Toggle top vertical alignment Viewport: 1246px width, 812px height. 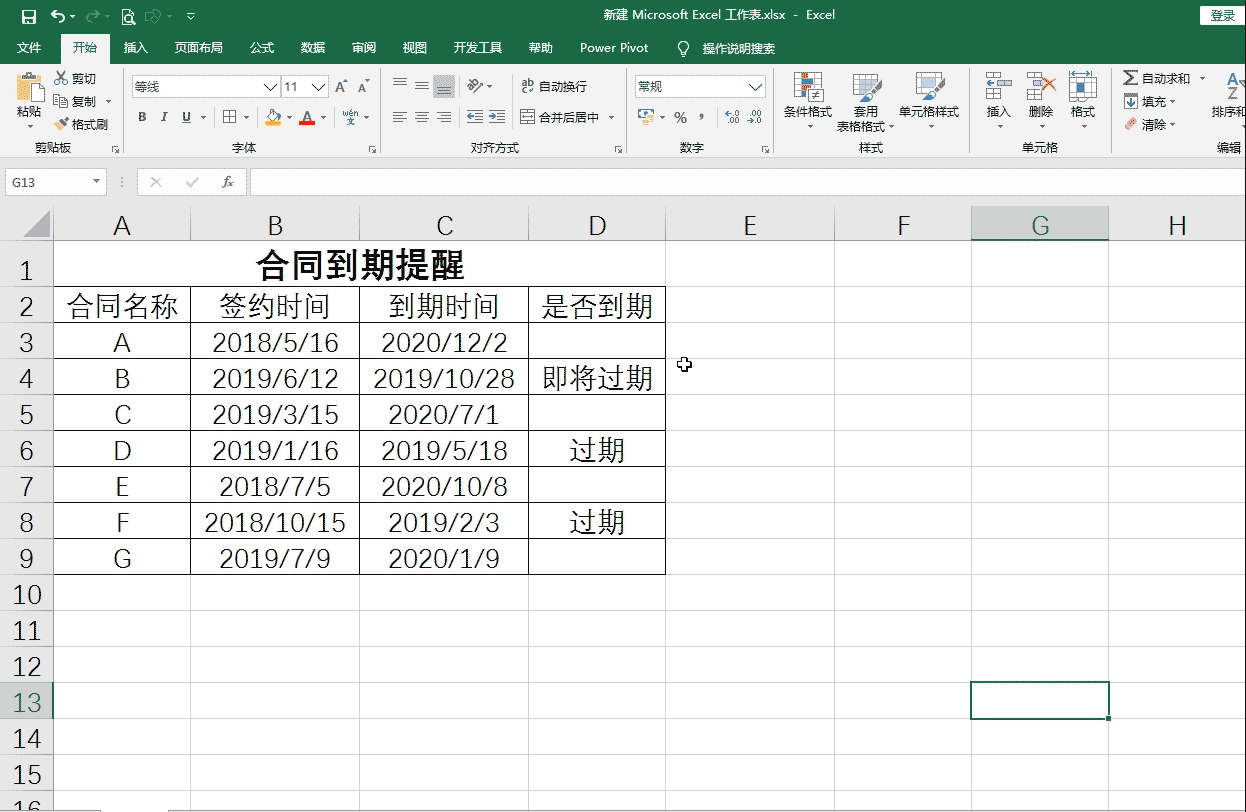coord(400,84)
